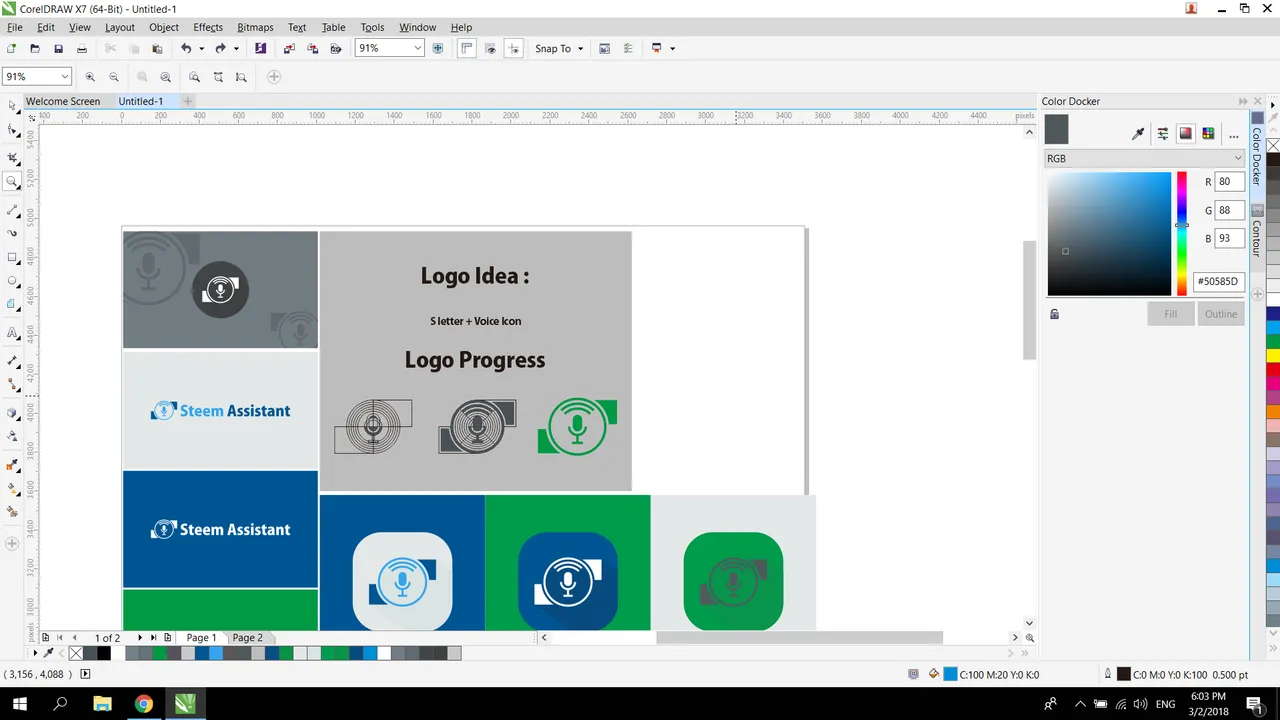Viewport: 1280px width, 720px height.
Task: Select the Interactive Fill tool
Action: [12, 489]
